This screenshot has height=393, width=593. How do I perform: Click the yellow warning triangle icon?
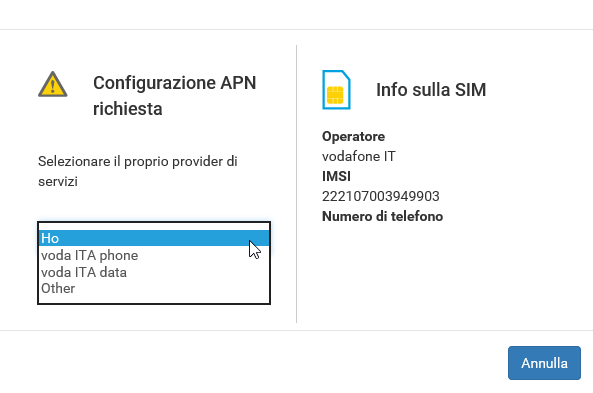53,84
